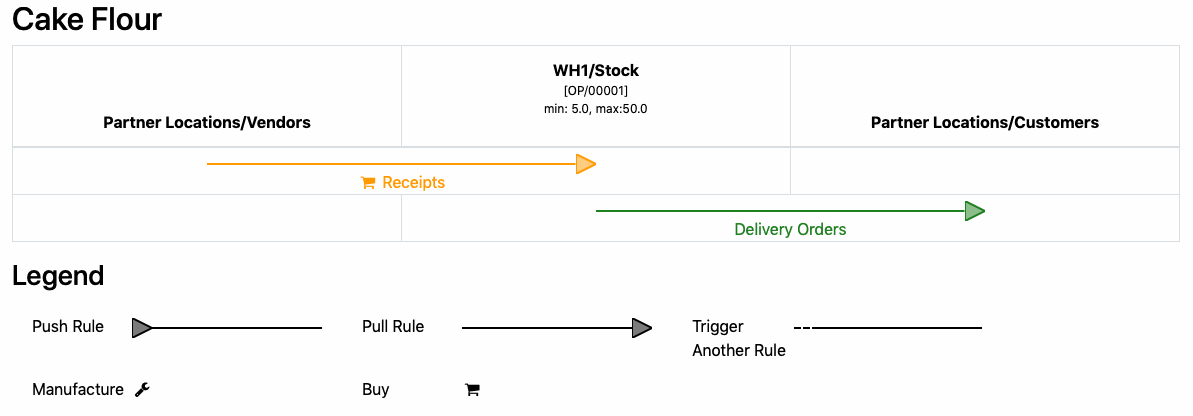Click Partner Locations/Customers column header
This screenshot has width=1193, height=416.
click(985, 122)
